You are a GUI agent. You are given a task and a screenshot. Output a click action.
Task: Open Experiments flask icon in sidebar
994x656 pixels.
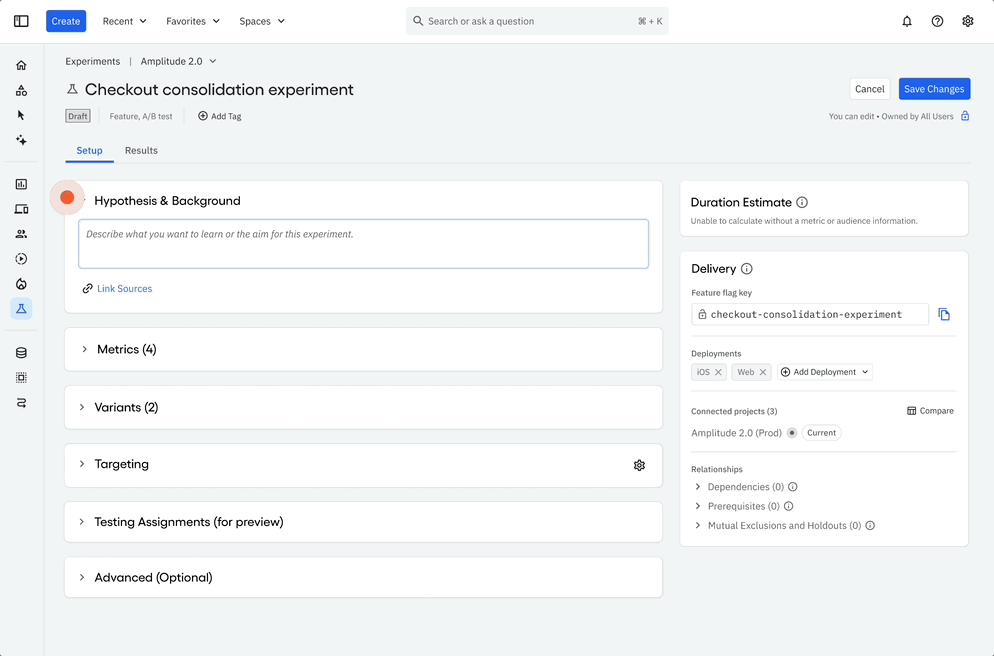coord(21,309)
